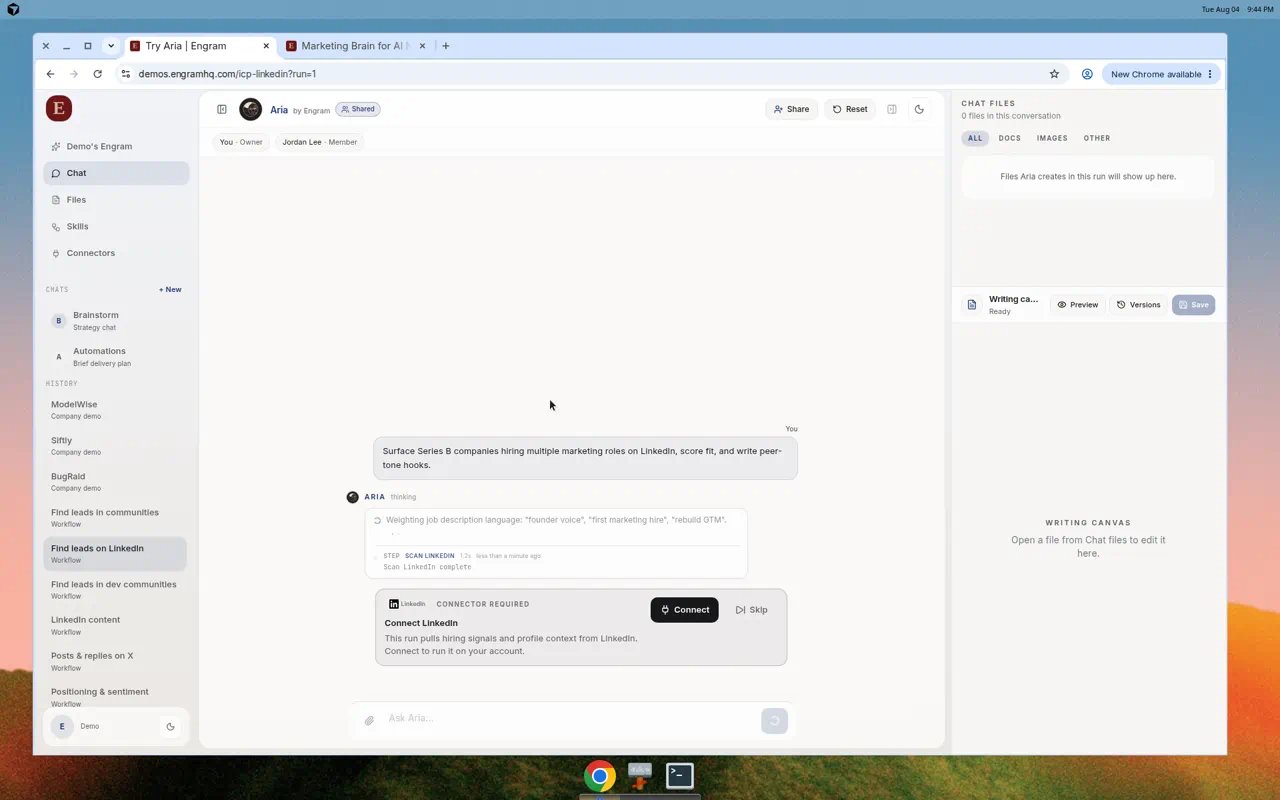1280x800 pixels.
Task: Open the Siftly company demo
Action: [116, 446]
